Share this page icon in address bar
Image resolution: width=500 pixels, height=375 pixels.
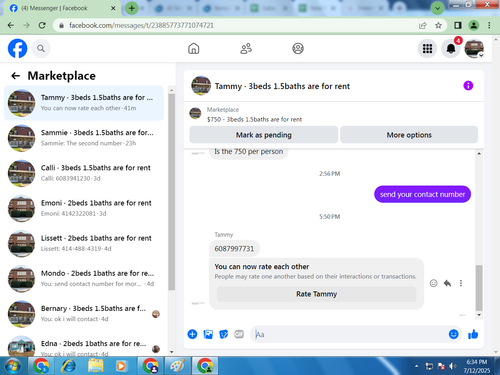pyautogui.click(x=423, y=25)
